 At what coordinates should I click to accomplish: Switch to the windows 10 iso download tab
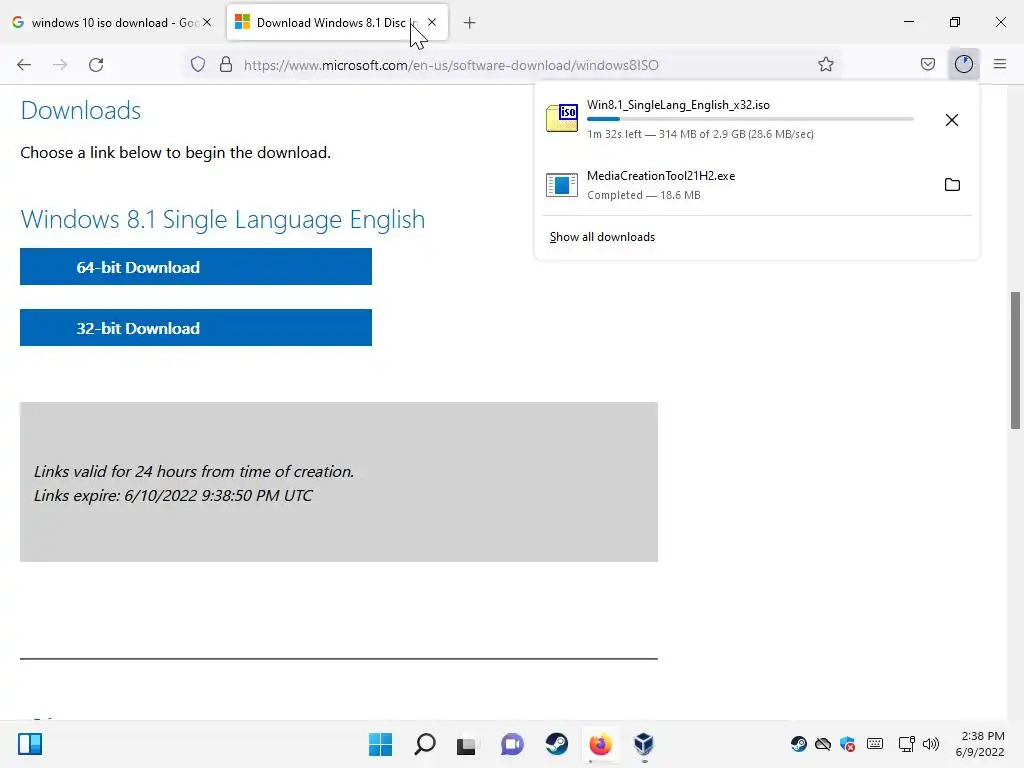112,22
